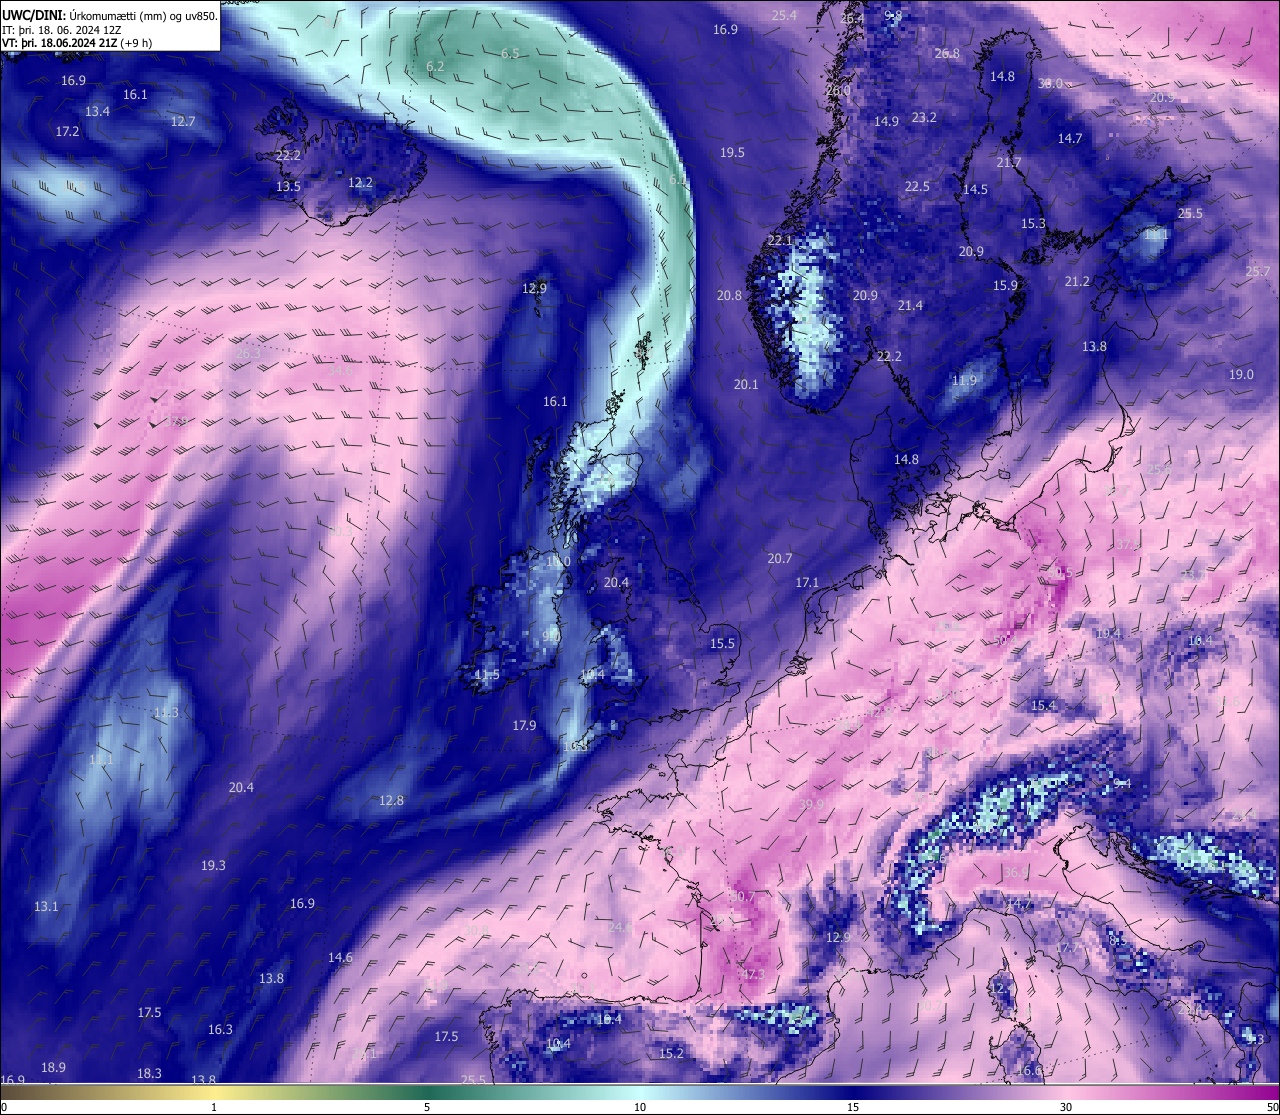Click the 13.1 value label

click(x=46, y=907)
